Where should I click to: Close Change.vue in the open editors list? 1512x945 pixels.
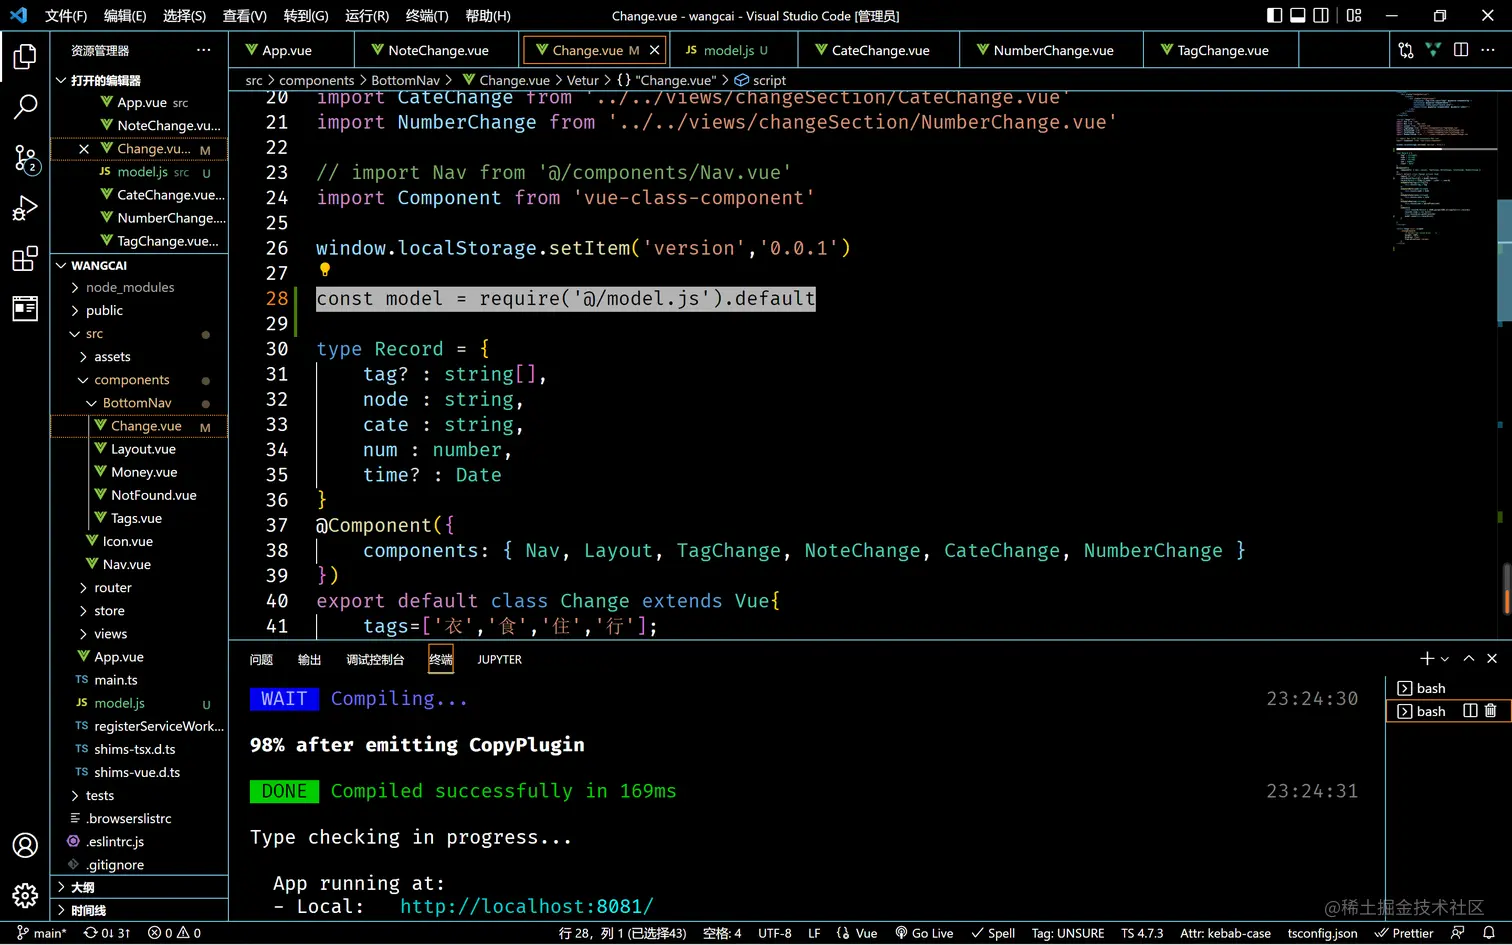point(84,149)
